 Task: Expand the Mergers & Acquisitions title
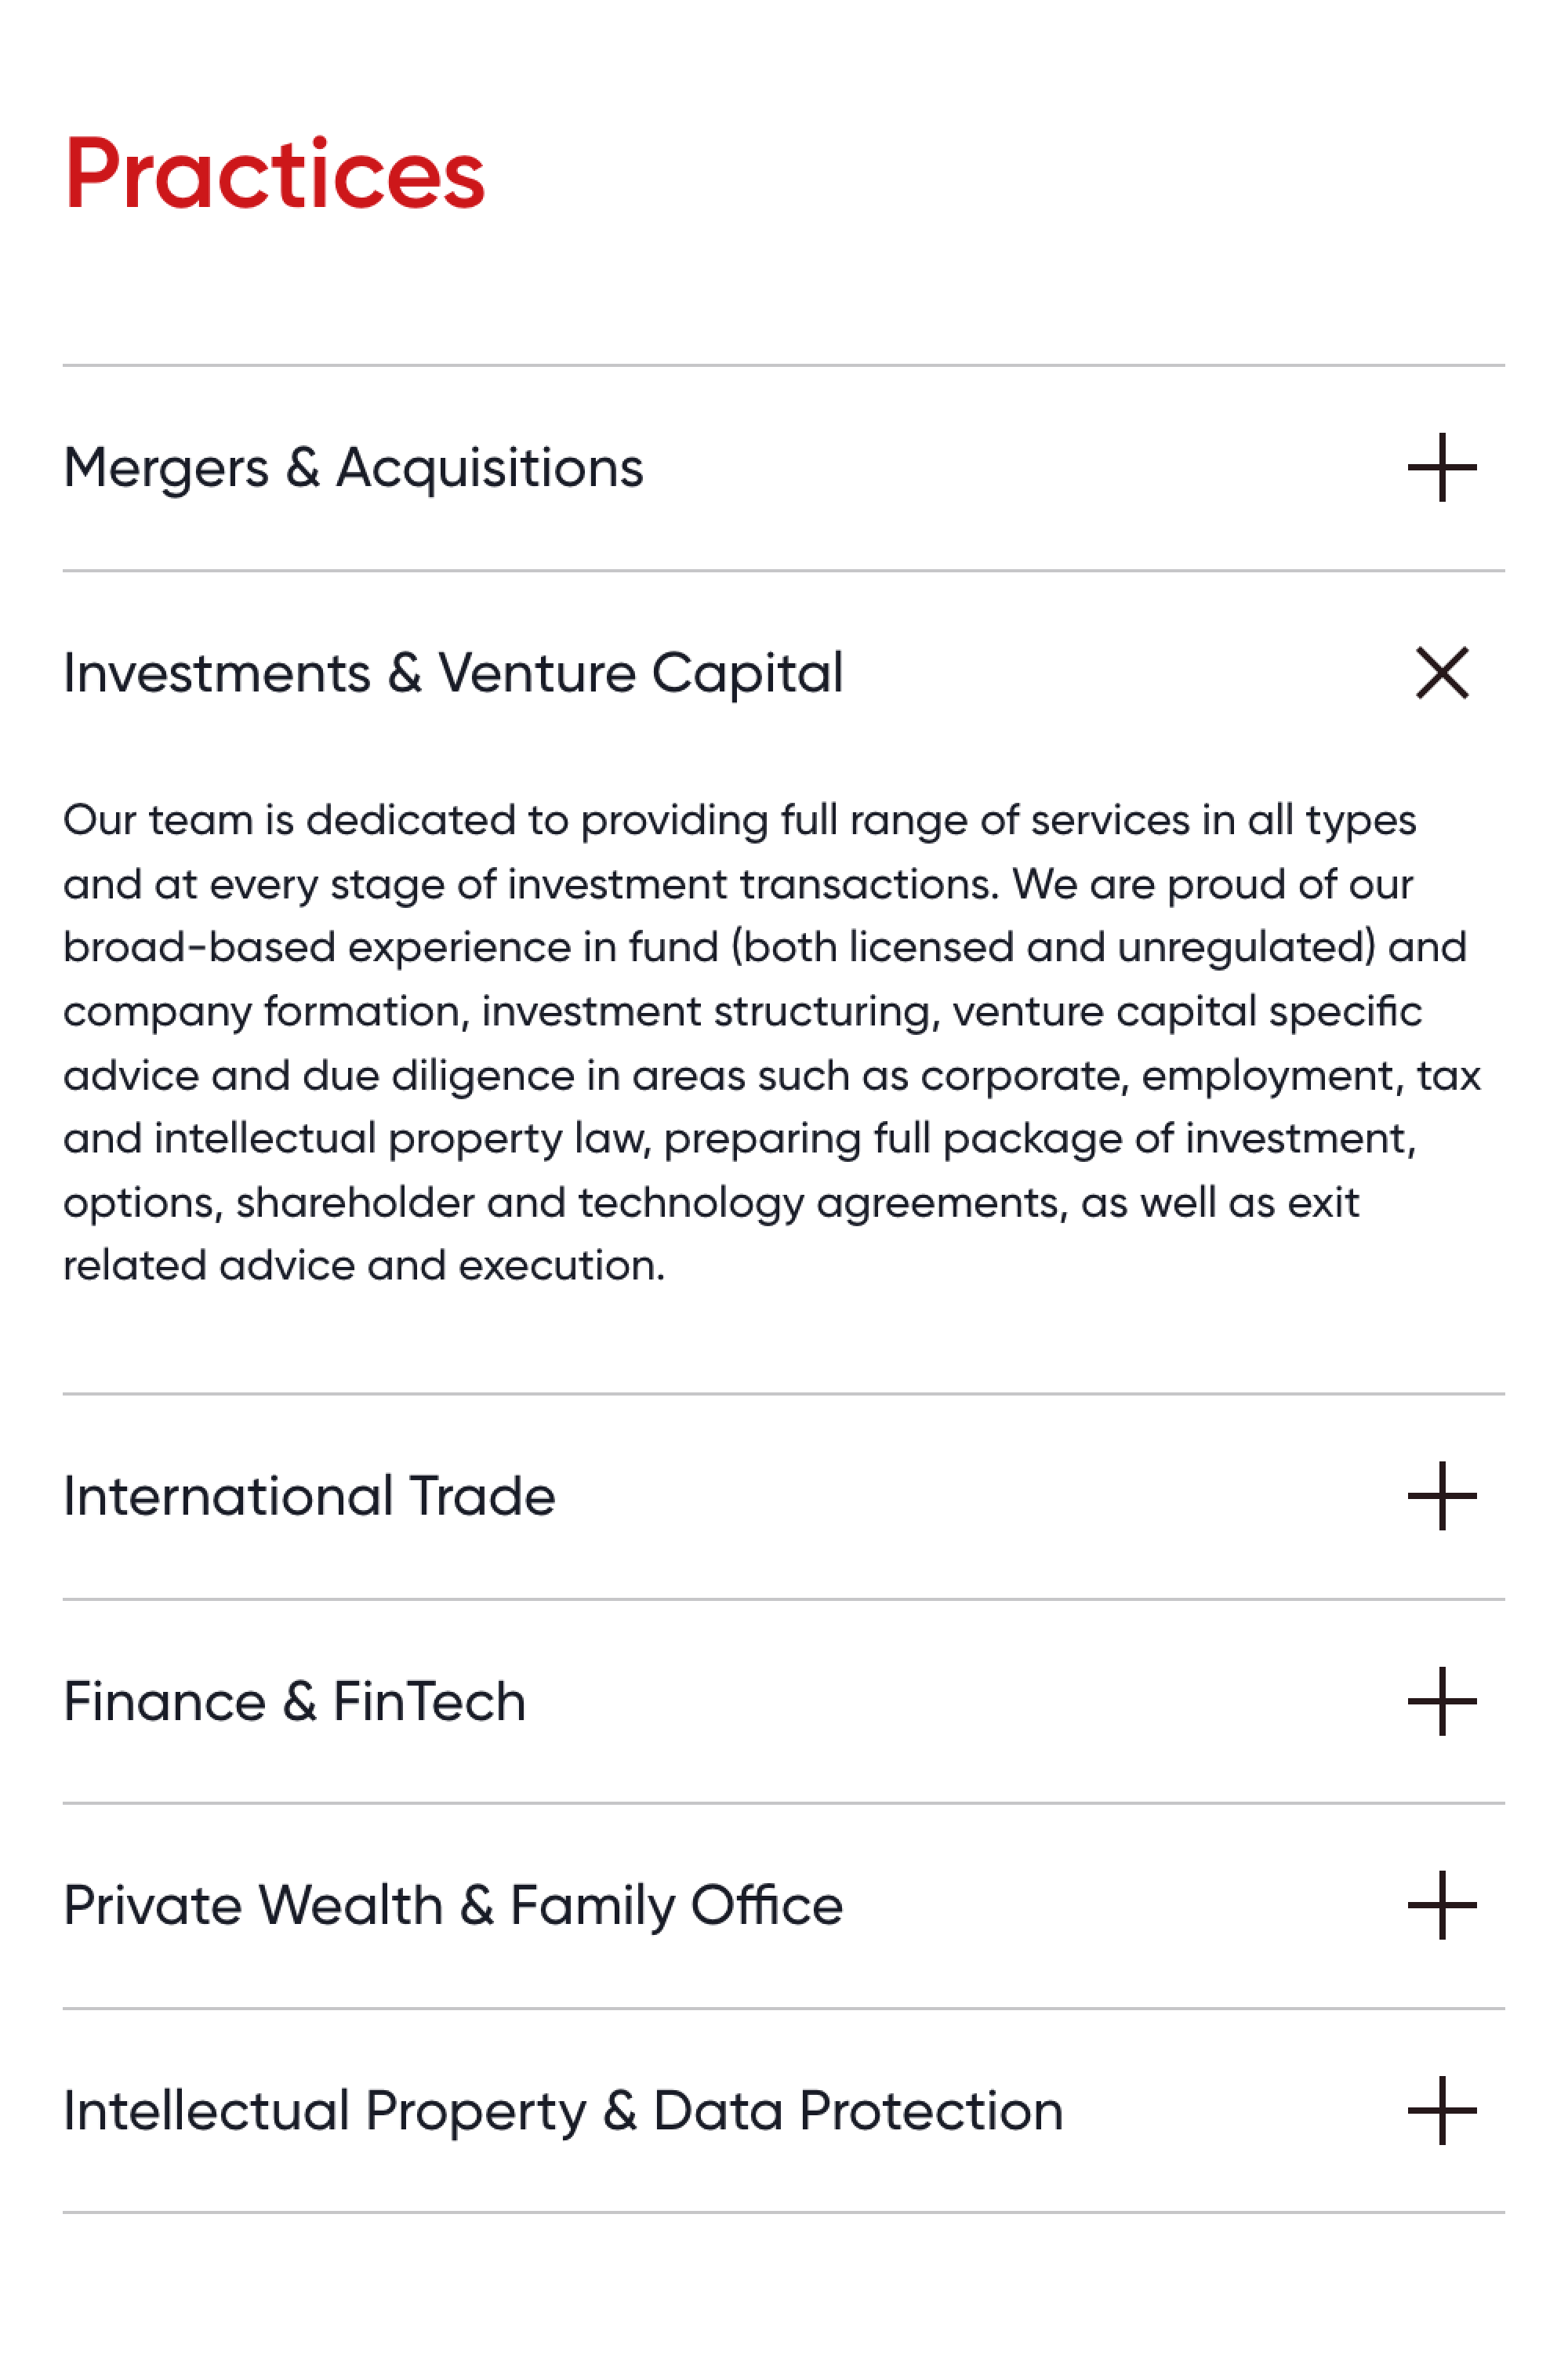coord(353,468)
